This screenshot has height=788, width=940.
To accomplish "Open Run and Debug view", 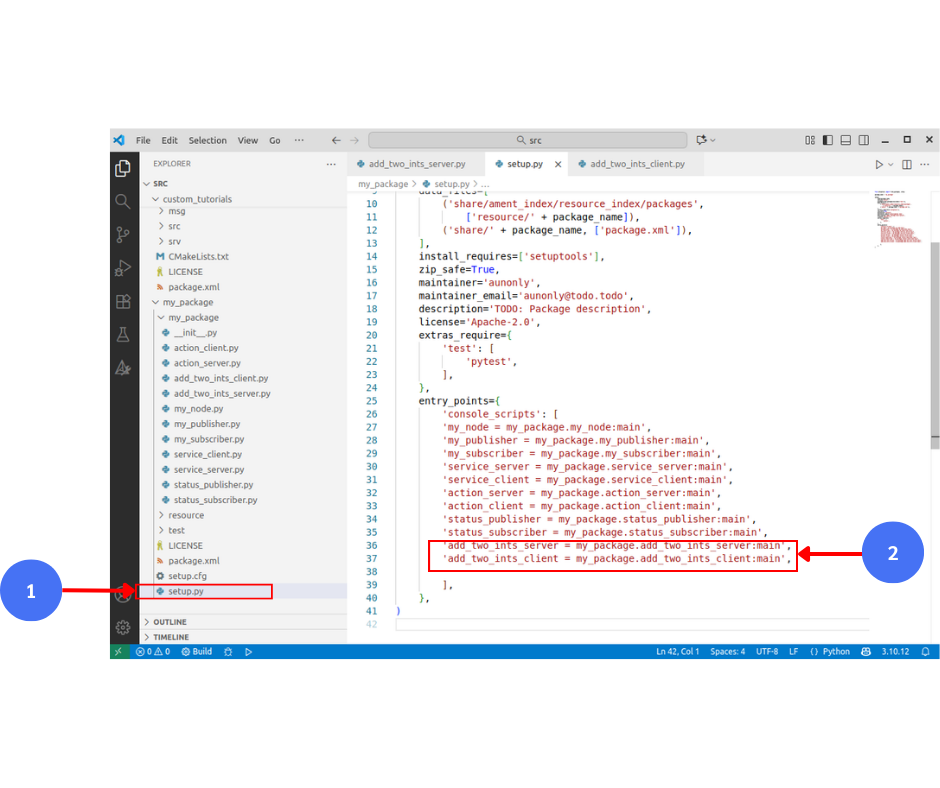I will coord(123,267).
